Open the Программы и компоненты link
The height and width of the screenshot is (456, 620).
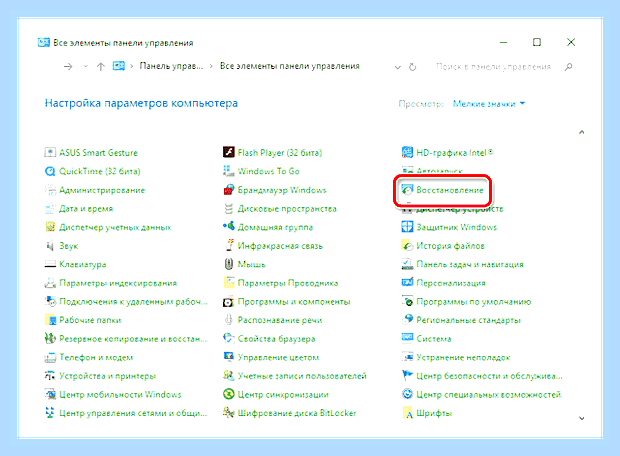[294, 302]
